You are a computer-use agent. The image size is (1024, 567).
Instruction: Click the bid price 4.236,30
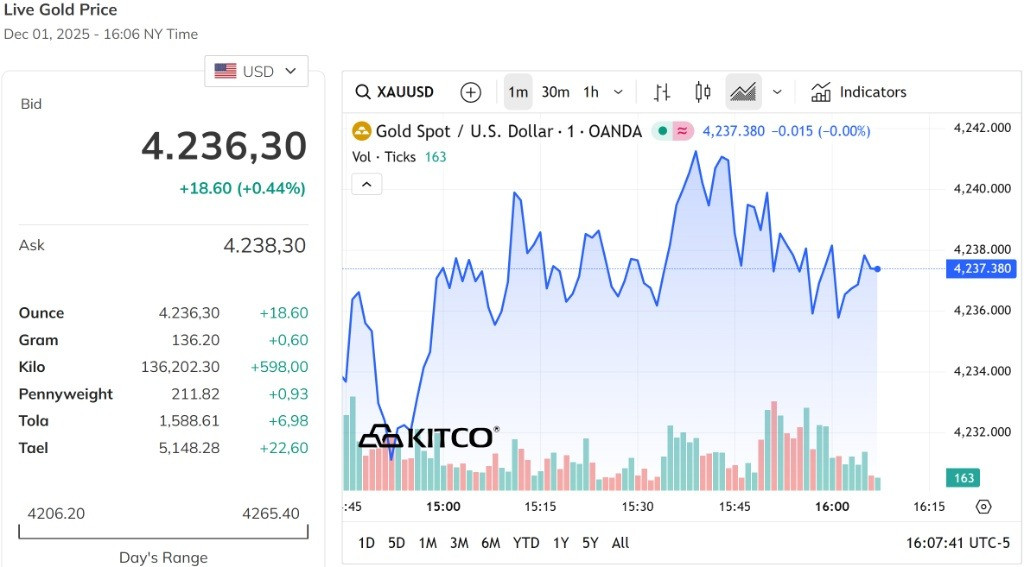tap(224, 145)
